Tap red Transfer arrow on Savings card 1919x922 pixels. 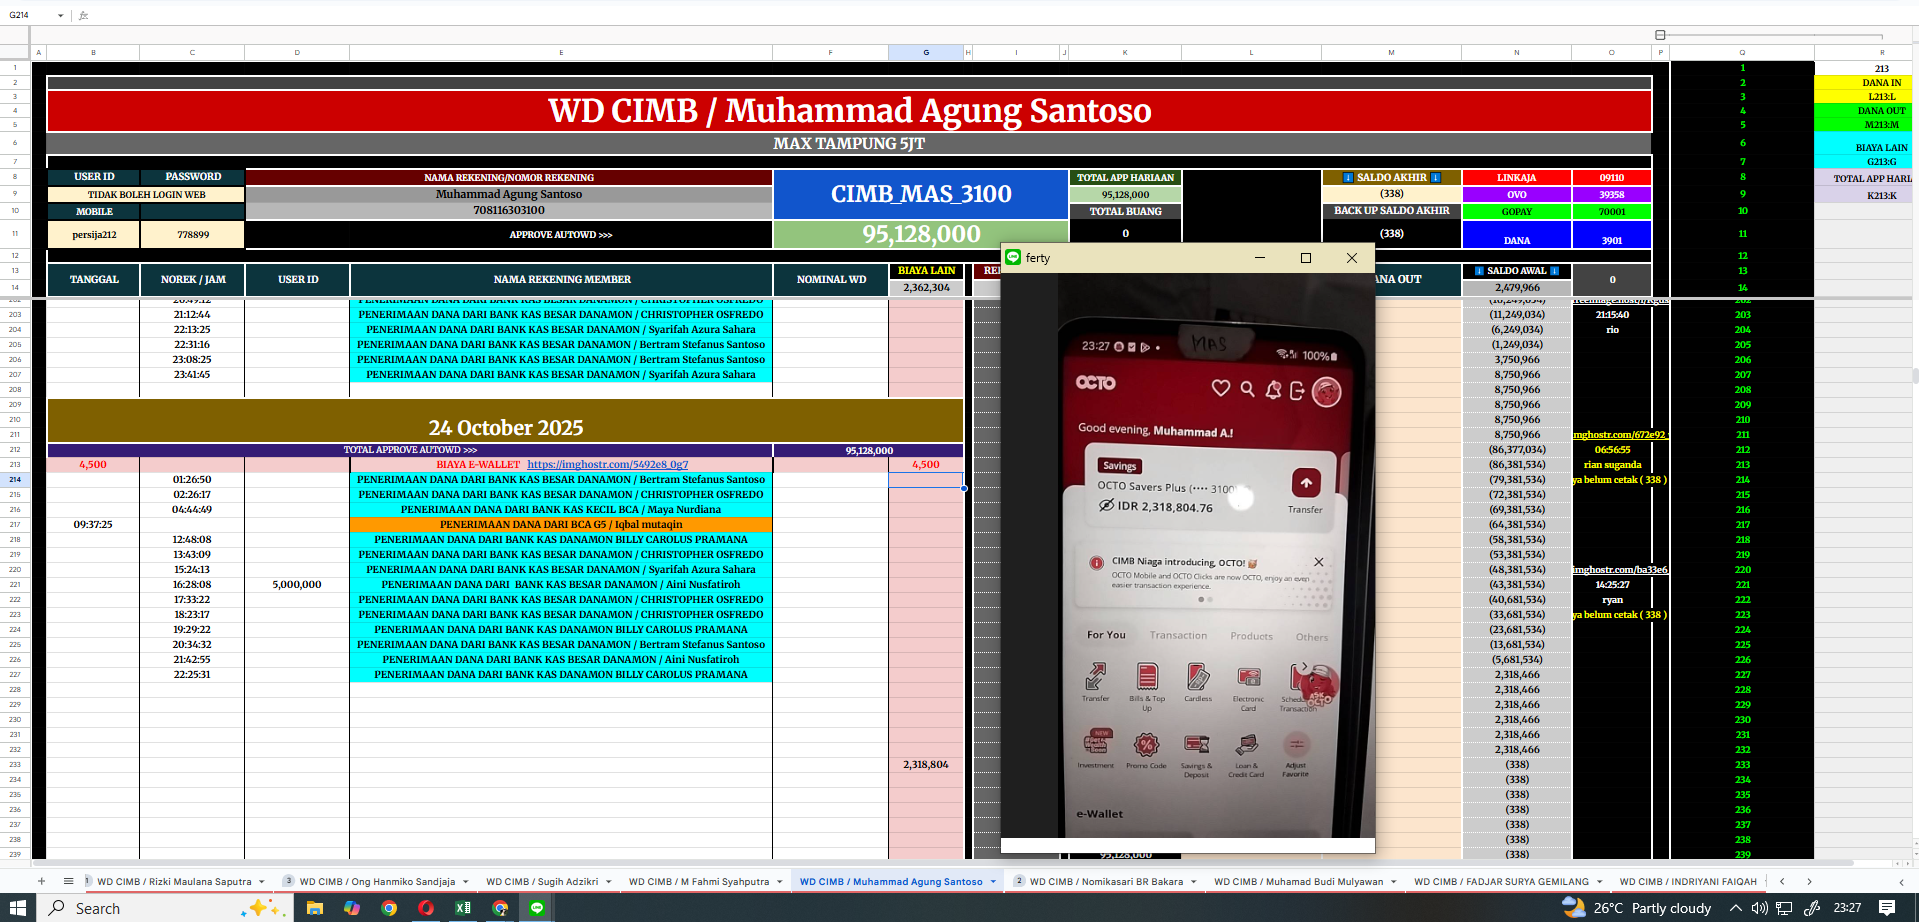click(1306, 484)
